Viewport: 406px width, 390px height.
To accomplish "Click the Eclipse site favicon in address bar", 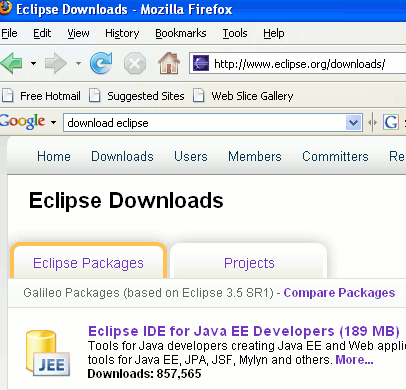I will point(201,63).
